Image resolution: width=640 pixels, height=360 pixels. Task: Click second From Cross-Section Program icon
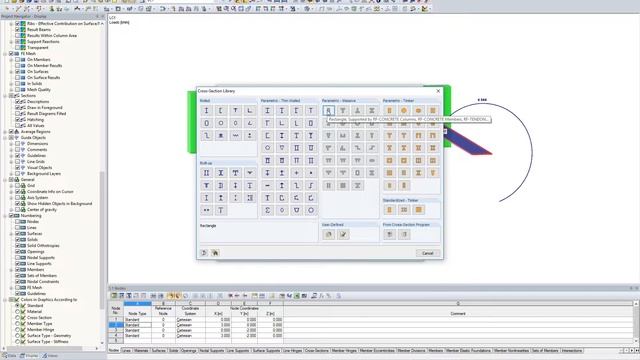click(x=404, y=234)
